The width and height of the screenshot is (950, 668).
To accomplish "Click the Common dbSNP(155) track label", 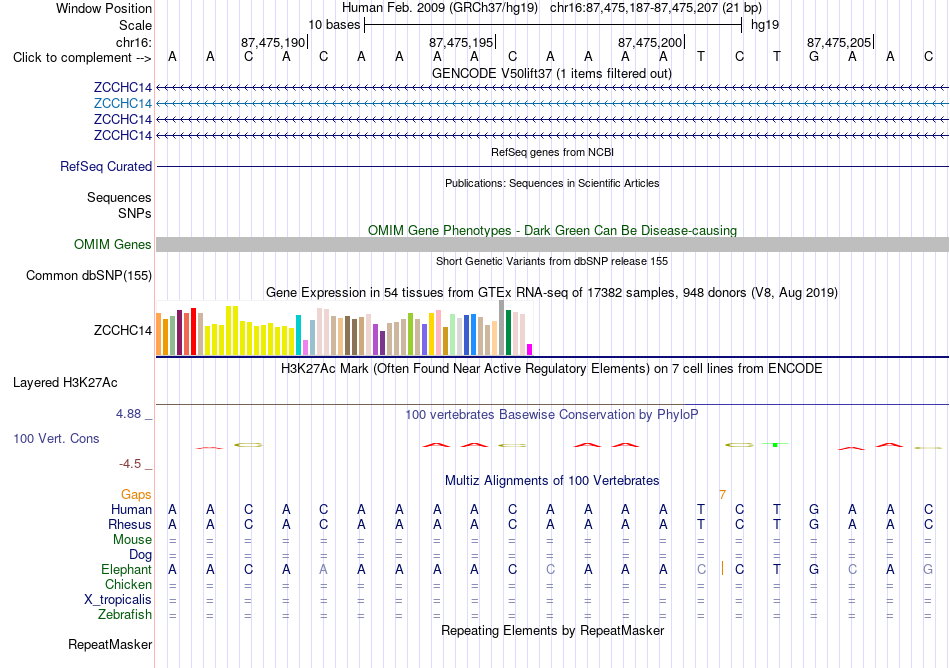I will tap(88, 275).
